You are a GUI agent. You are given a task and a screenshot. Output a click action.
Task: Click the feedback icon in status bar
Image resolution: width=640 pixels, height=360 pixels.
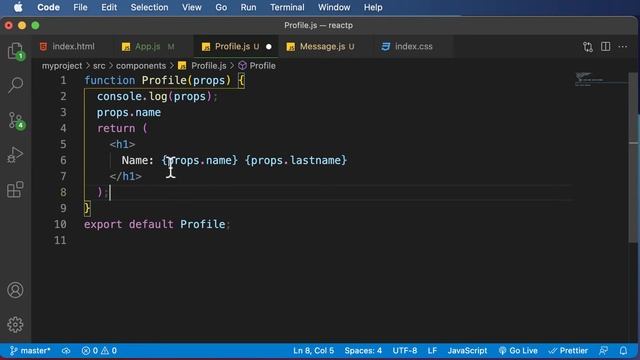pos(603,351)
